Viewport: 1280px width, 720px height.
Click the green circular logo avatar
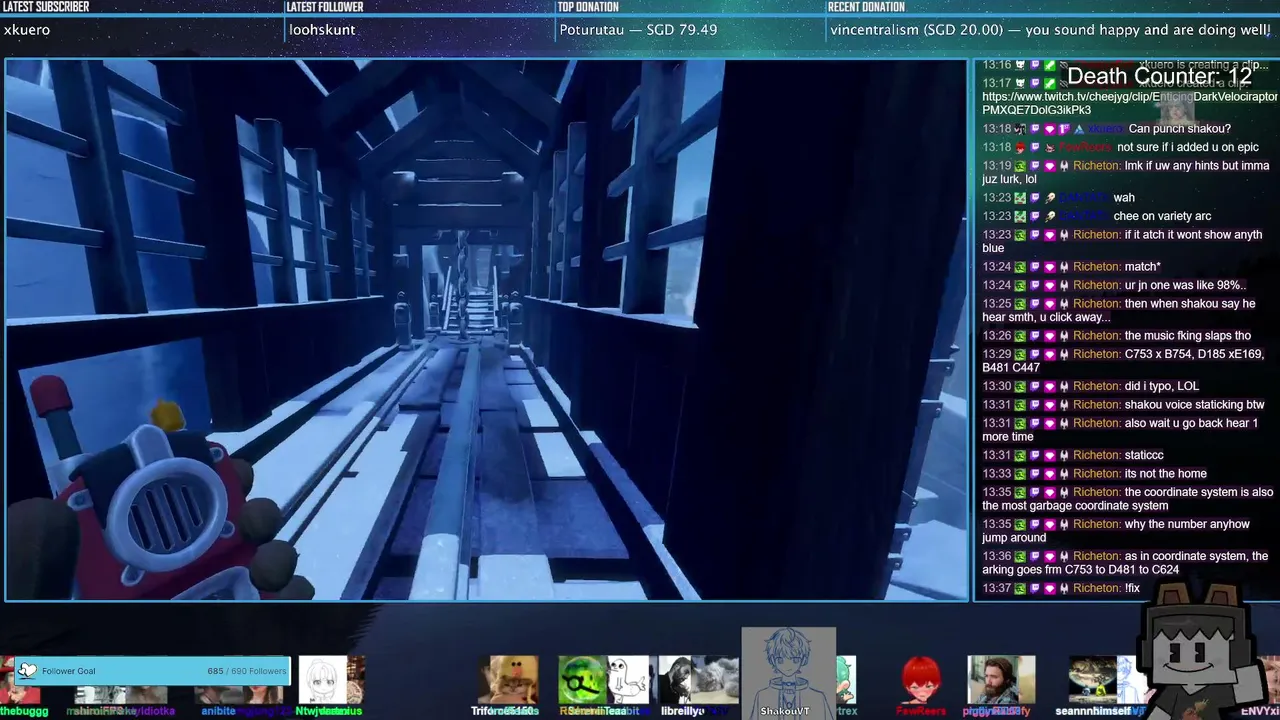(582, 680)
